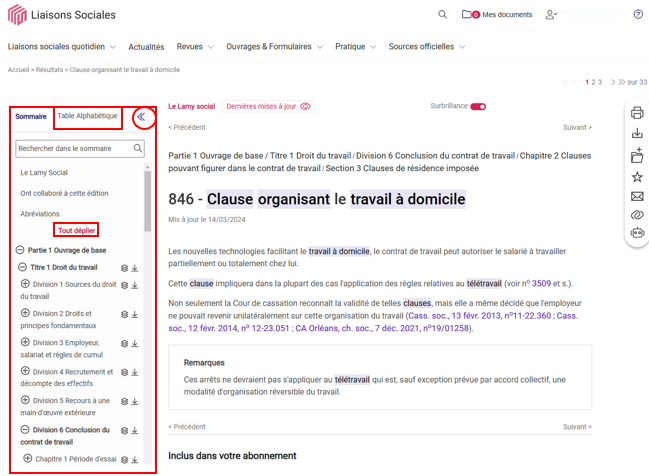Click the Rechercher dans le sommaire field
The height and width of the screenshot is (476, 649).
point(80,149)
